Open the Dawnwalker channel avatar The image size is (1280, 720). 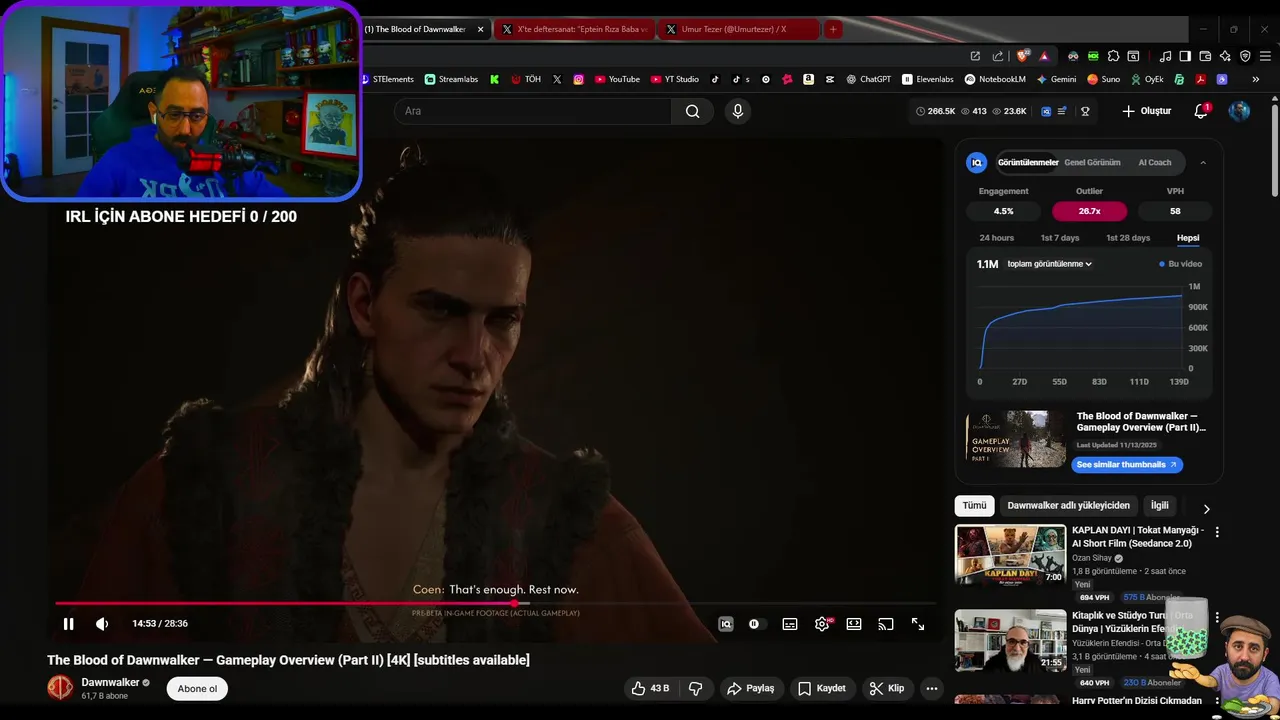coord(61,688)
